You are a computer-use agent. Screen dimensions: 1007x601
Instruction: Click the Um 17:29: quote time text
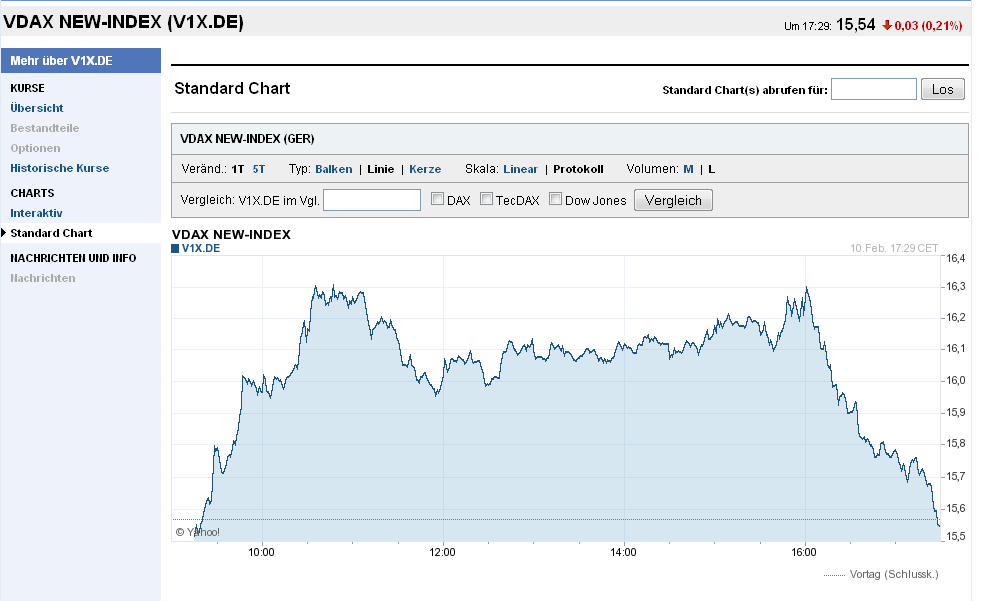point(808,26)
